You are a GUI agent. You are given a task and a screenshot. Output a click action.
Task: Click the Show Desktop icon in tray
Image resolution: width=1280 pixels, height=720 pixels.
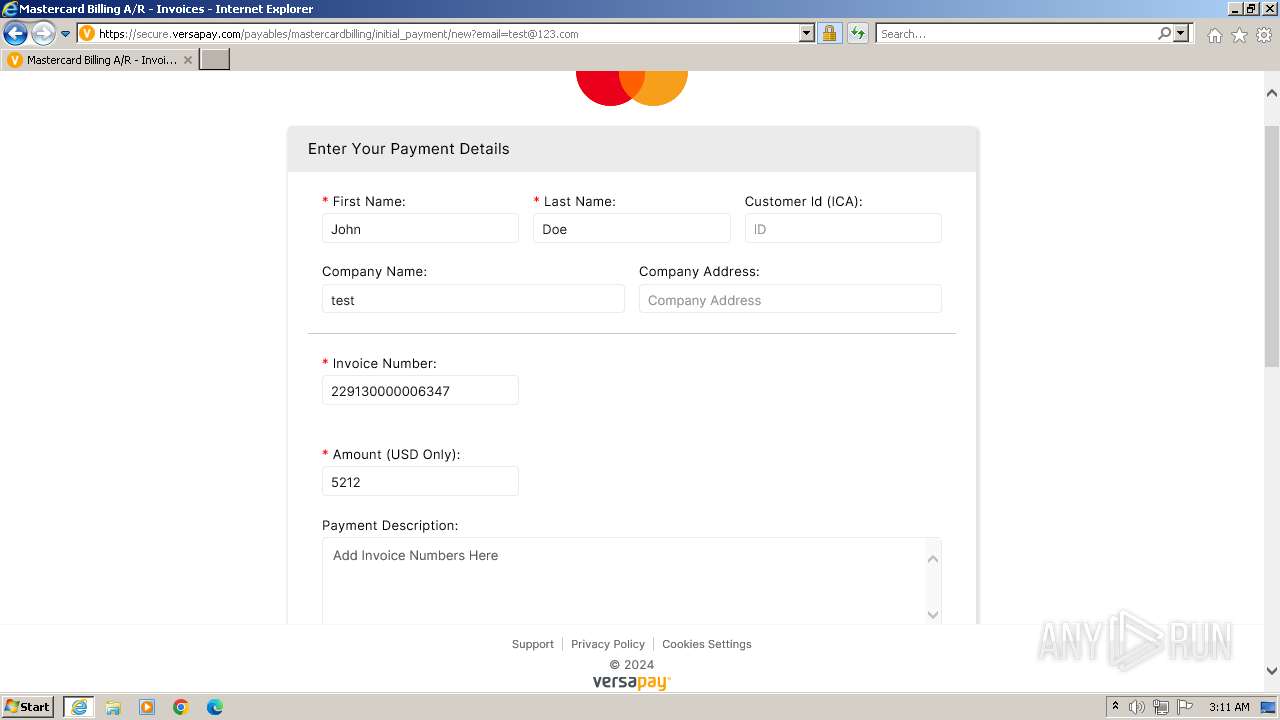point(1269,707)
